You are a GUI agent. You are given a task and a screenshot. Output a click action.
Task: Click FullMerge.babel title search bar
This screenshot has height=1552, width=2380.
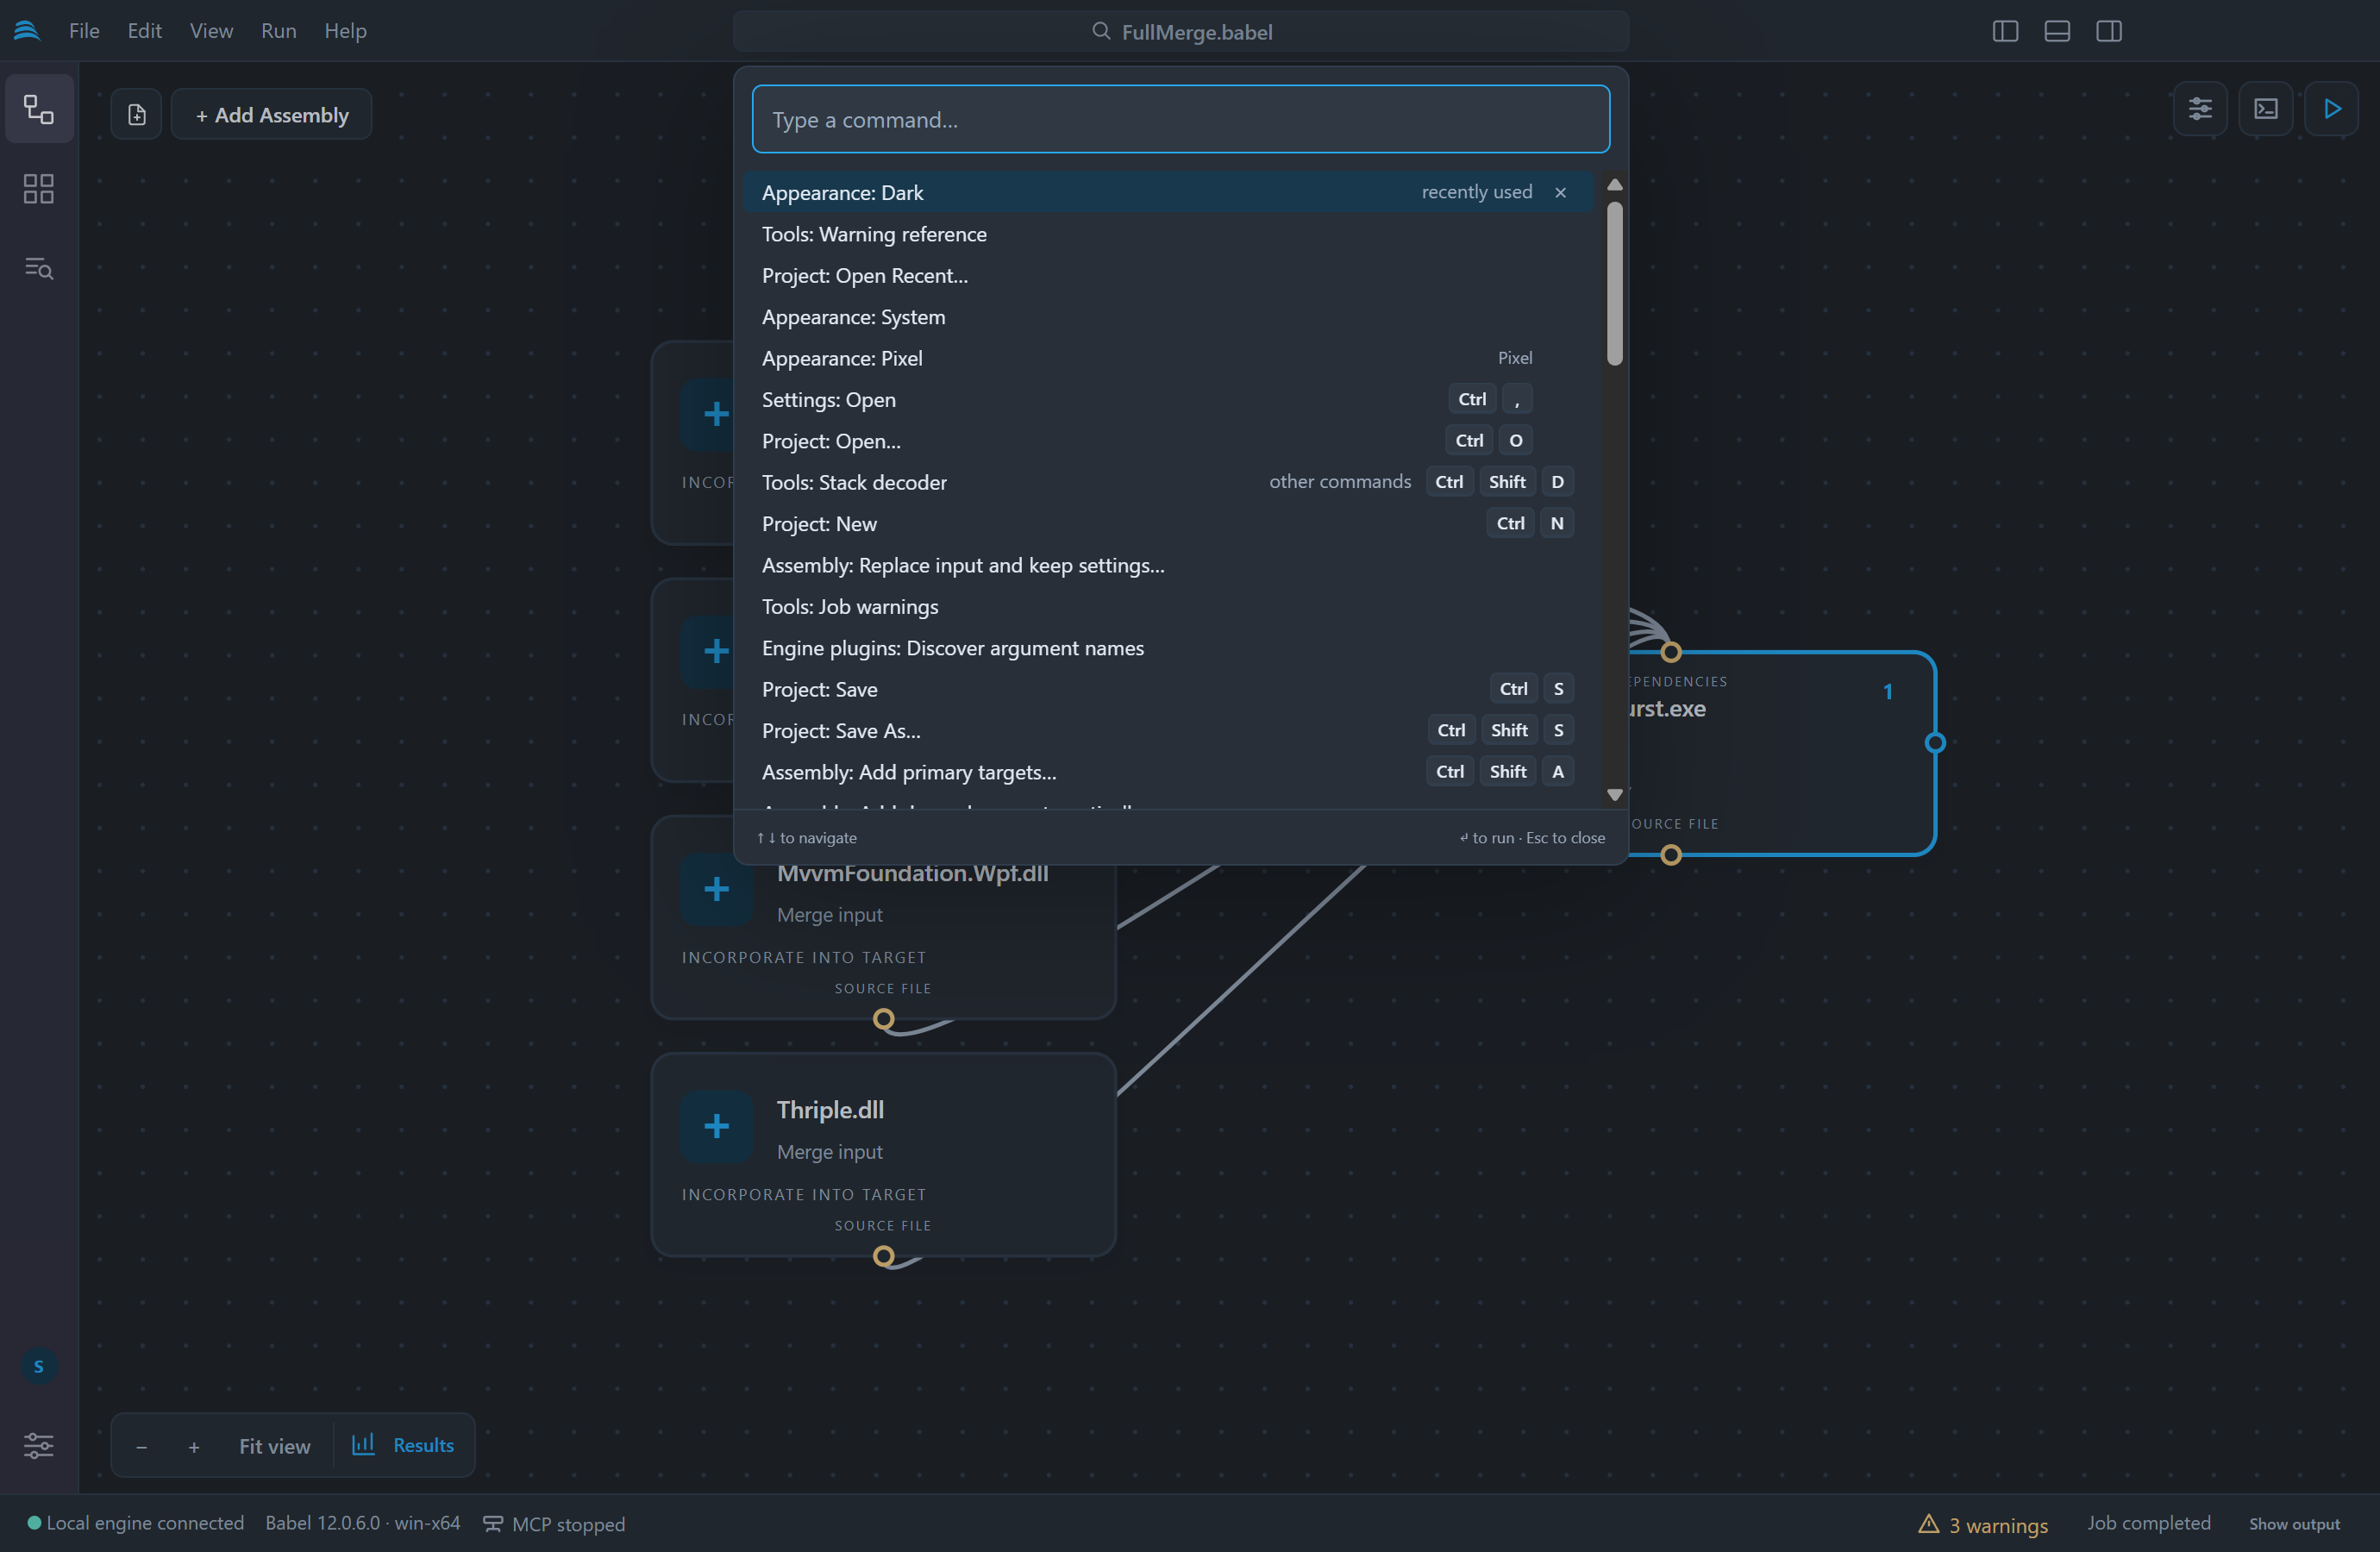(1181, 31)
